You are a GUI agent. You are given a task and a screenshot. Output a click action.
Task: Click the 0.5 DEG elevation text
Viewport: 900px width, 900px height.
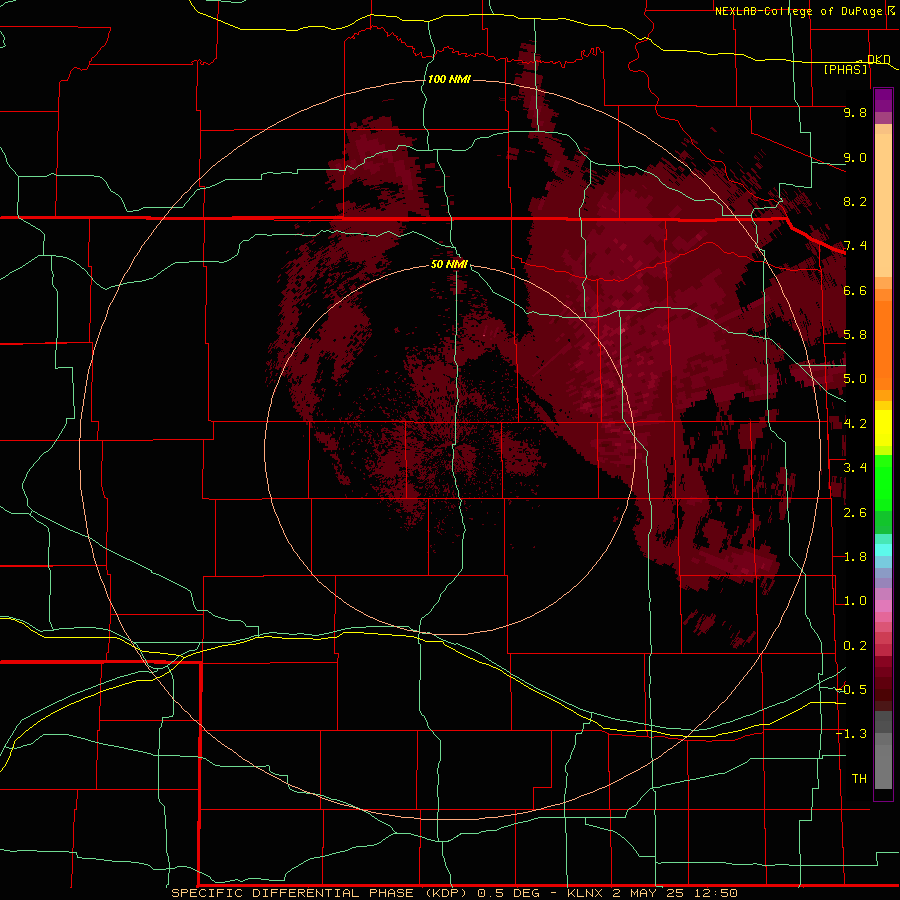point(509,893)
